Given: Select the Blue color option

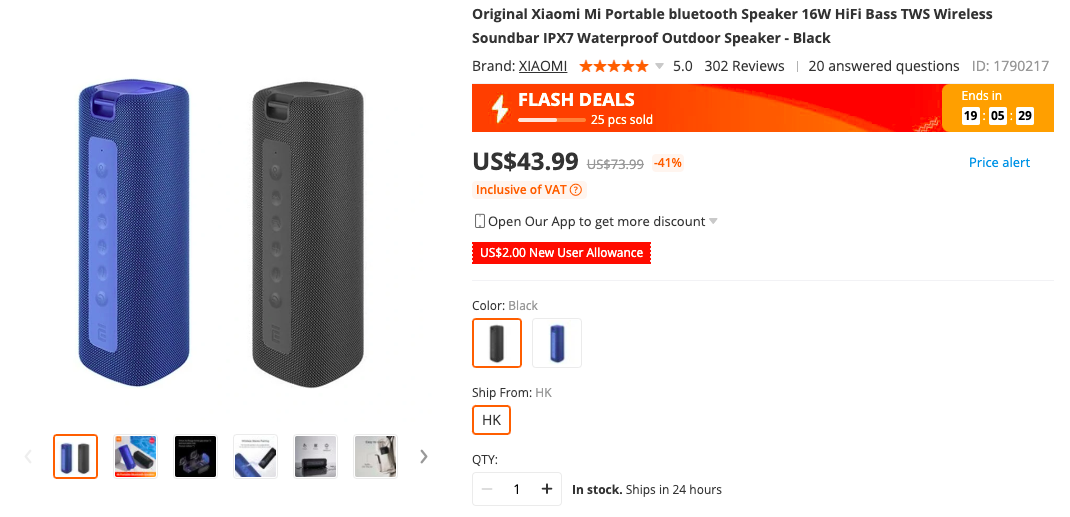Looking at the screenshot, I should coord(557,343).
